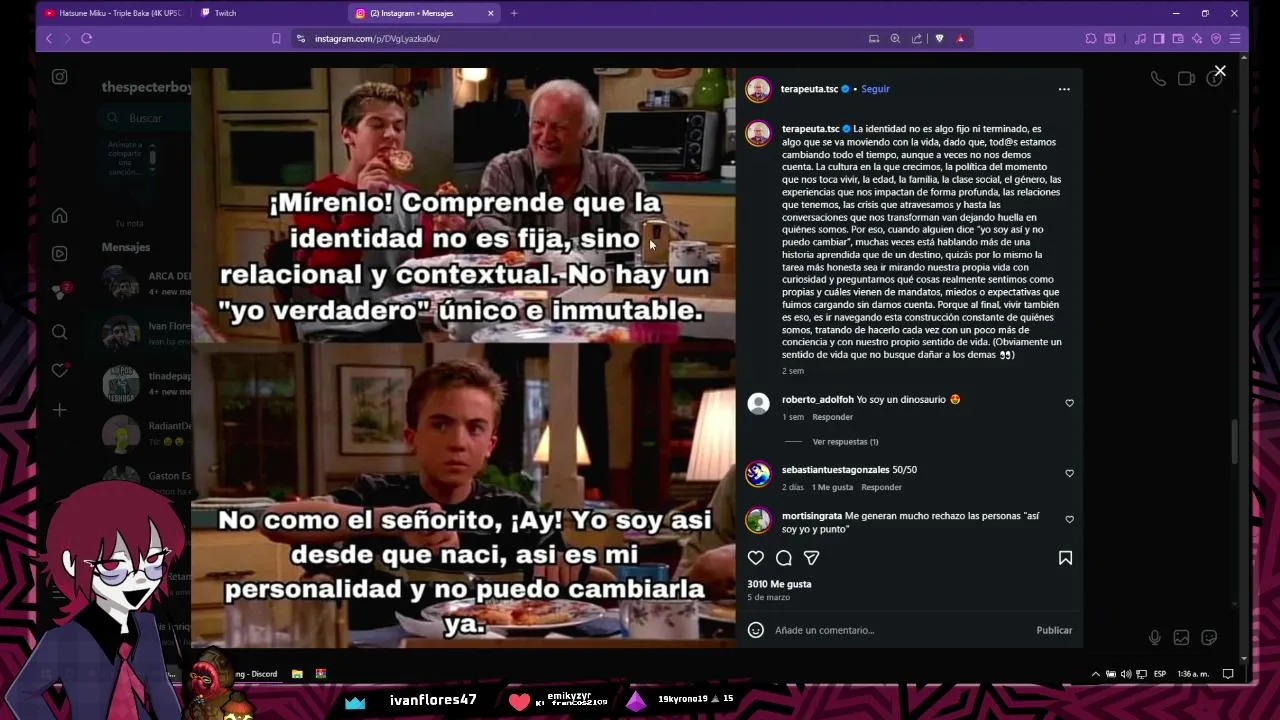Open a new browser tab
Image resolution: width=1280 pixels, height=720 pixels.
click(x=514, y=13)
